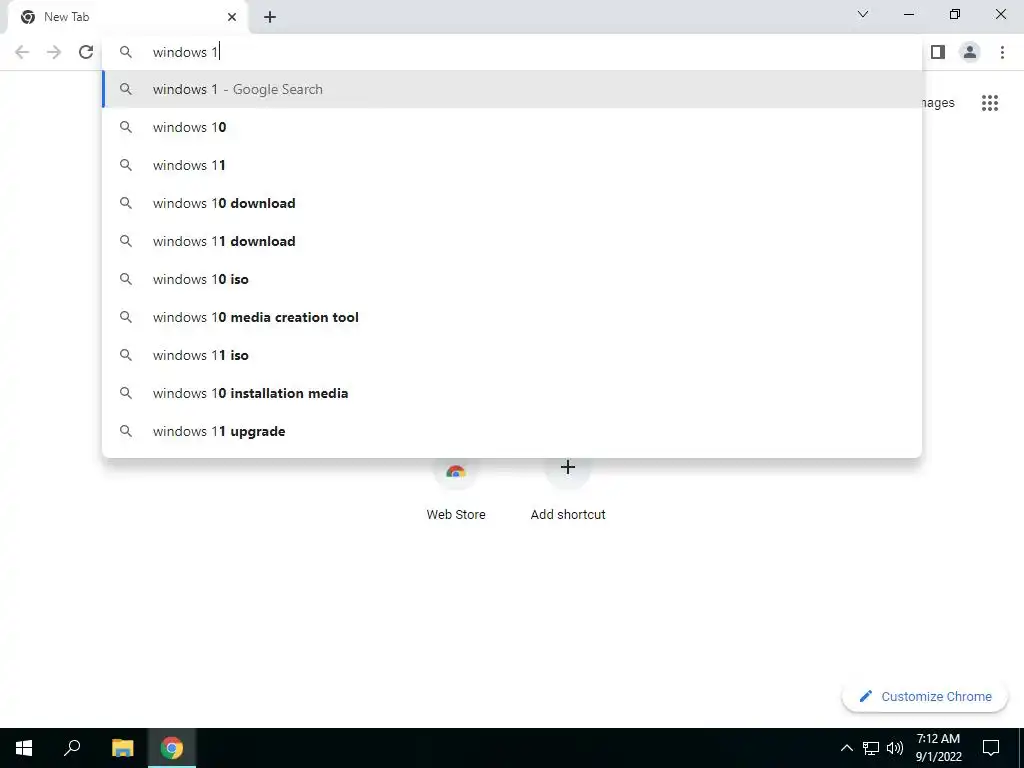Close the New Tab tab
The width and height of the screenshot is (1024, 768).
pyautogui.click(x=232, y=17)
